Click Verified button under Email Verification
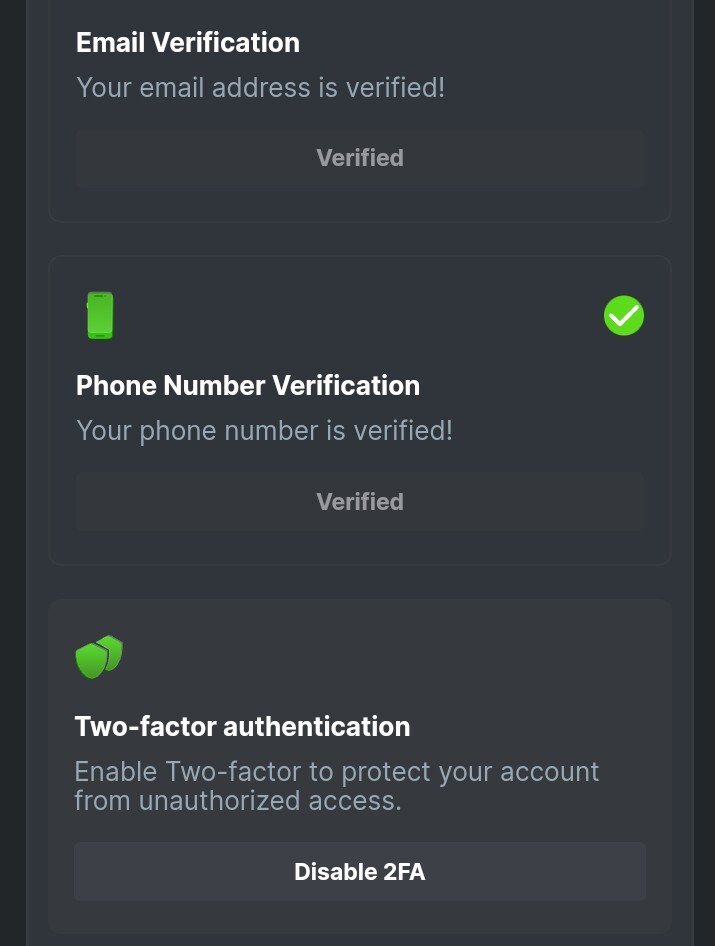Screen dimensions: 715x946 [360, 158]
